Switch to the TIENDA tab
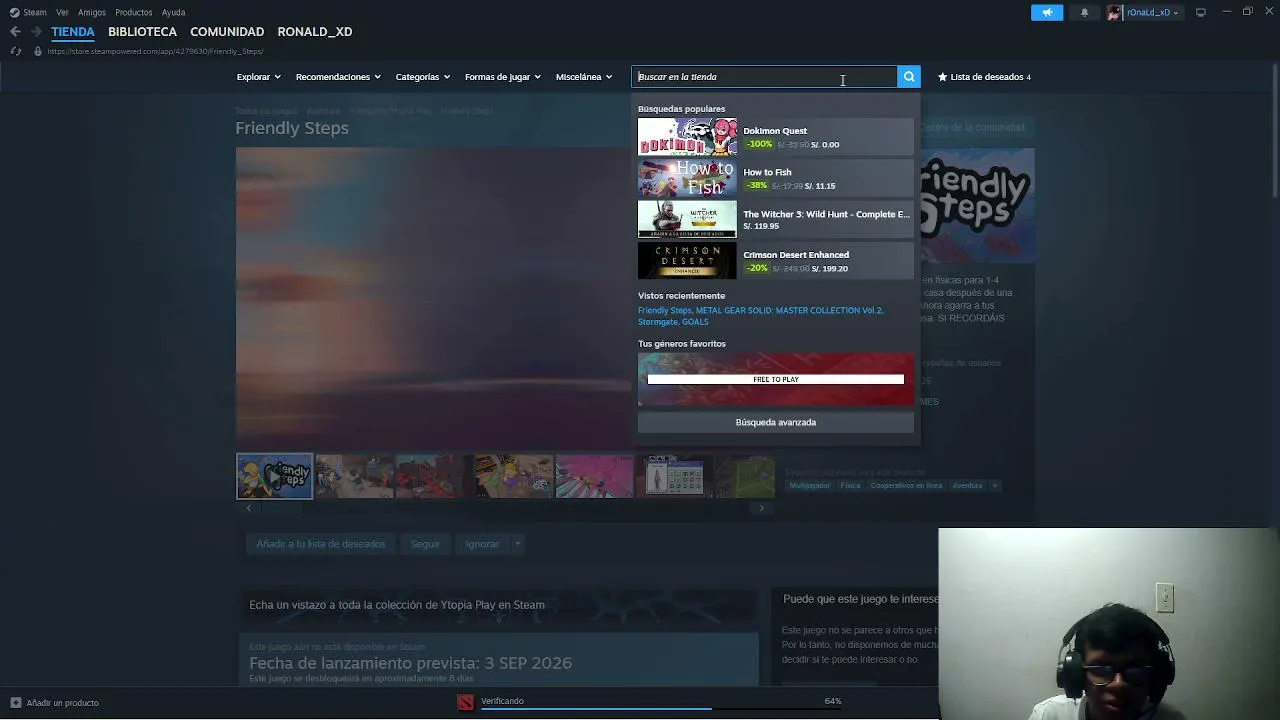The image size is (1280, 720). (73, 32)
